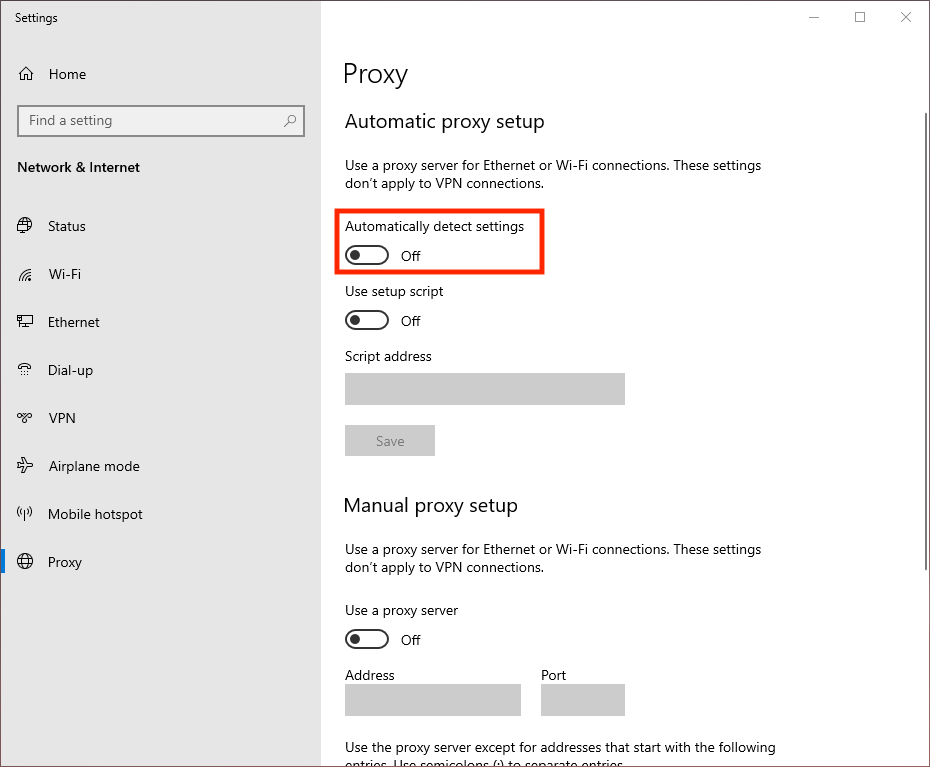
Task: Click the Port input box
Action: [x=582, y=700]
